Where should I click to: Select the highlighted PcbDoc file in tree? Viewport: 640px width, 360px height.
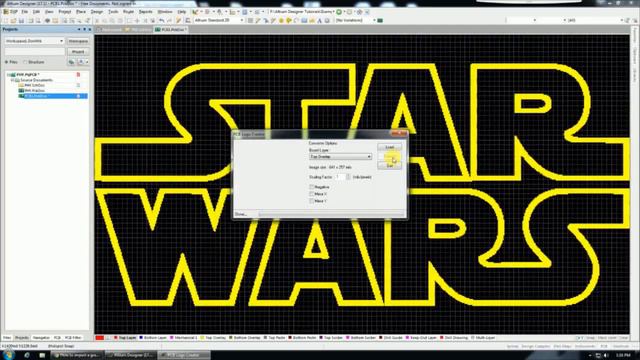(52, 96)
